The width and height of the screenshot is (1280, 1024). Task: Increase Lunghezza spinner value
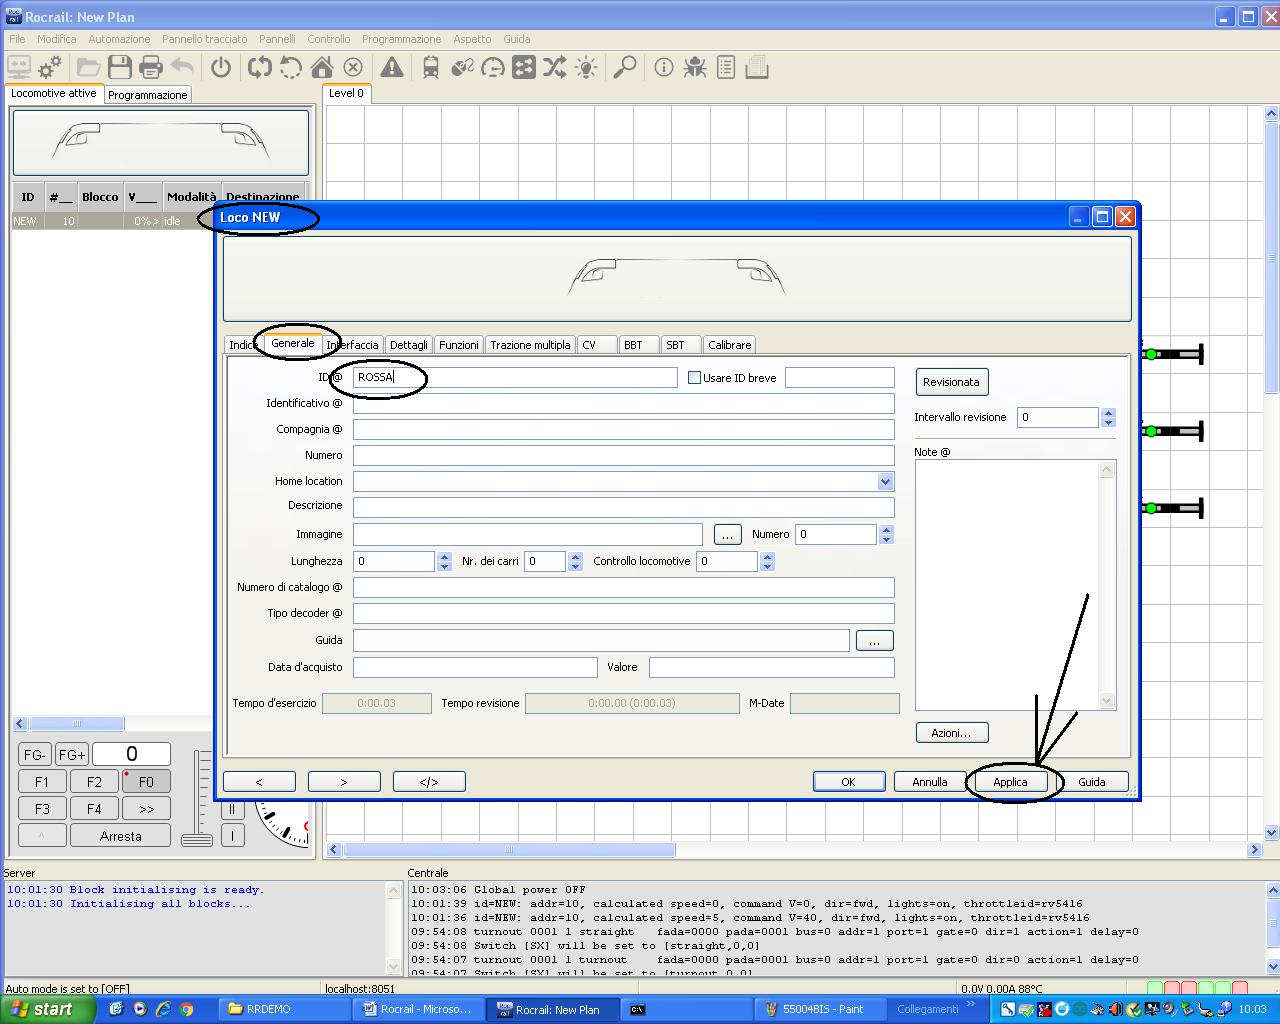click(444, 556)
